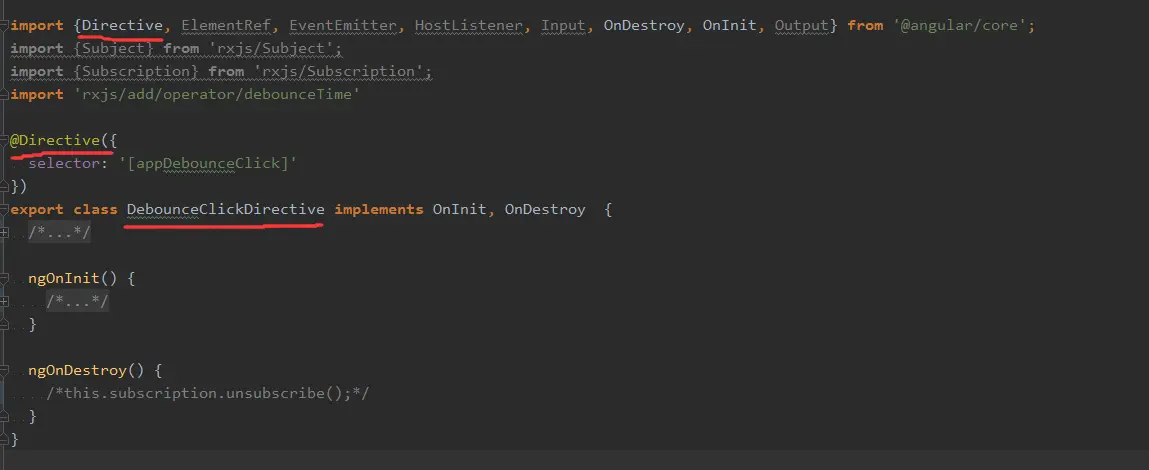Click '{Subscription}' in the third import
This screenshot has width=1149, height=470.
pos(136,71)
